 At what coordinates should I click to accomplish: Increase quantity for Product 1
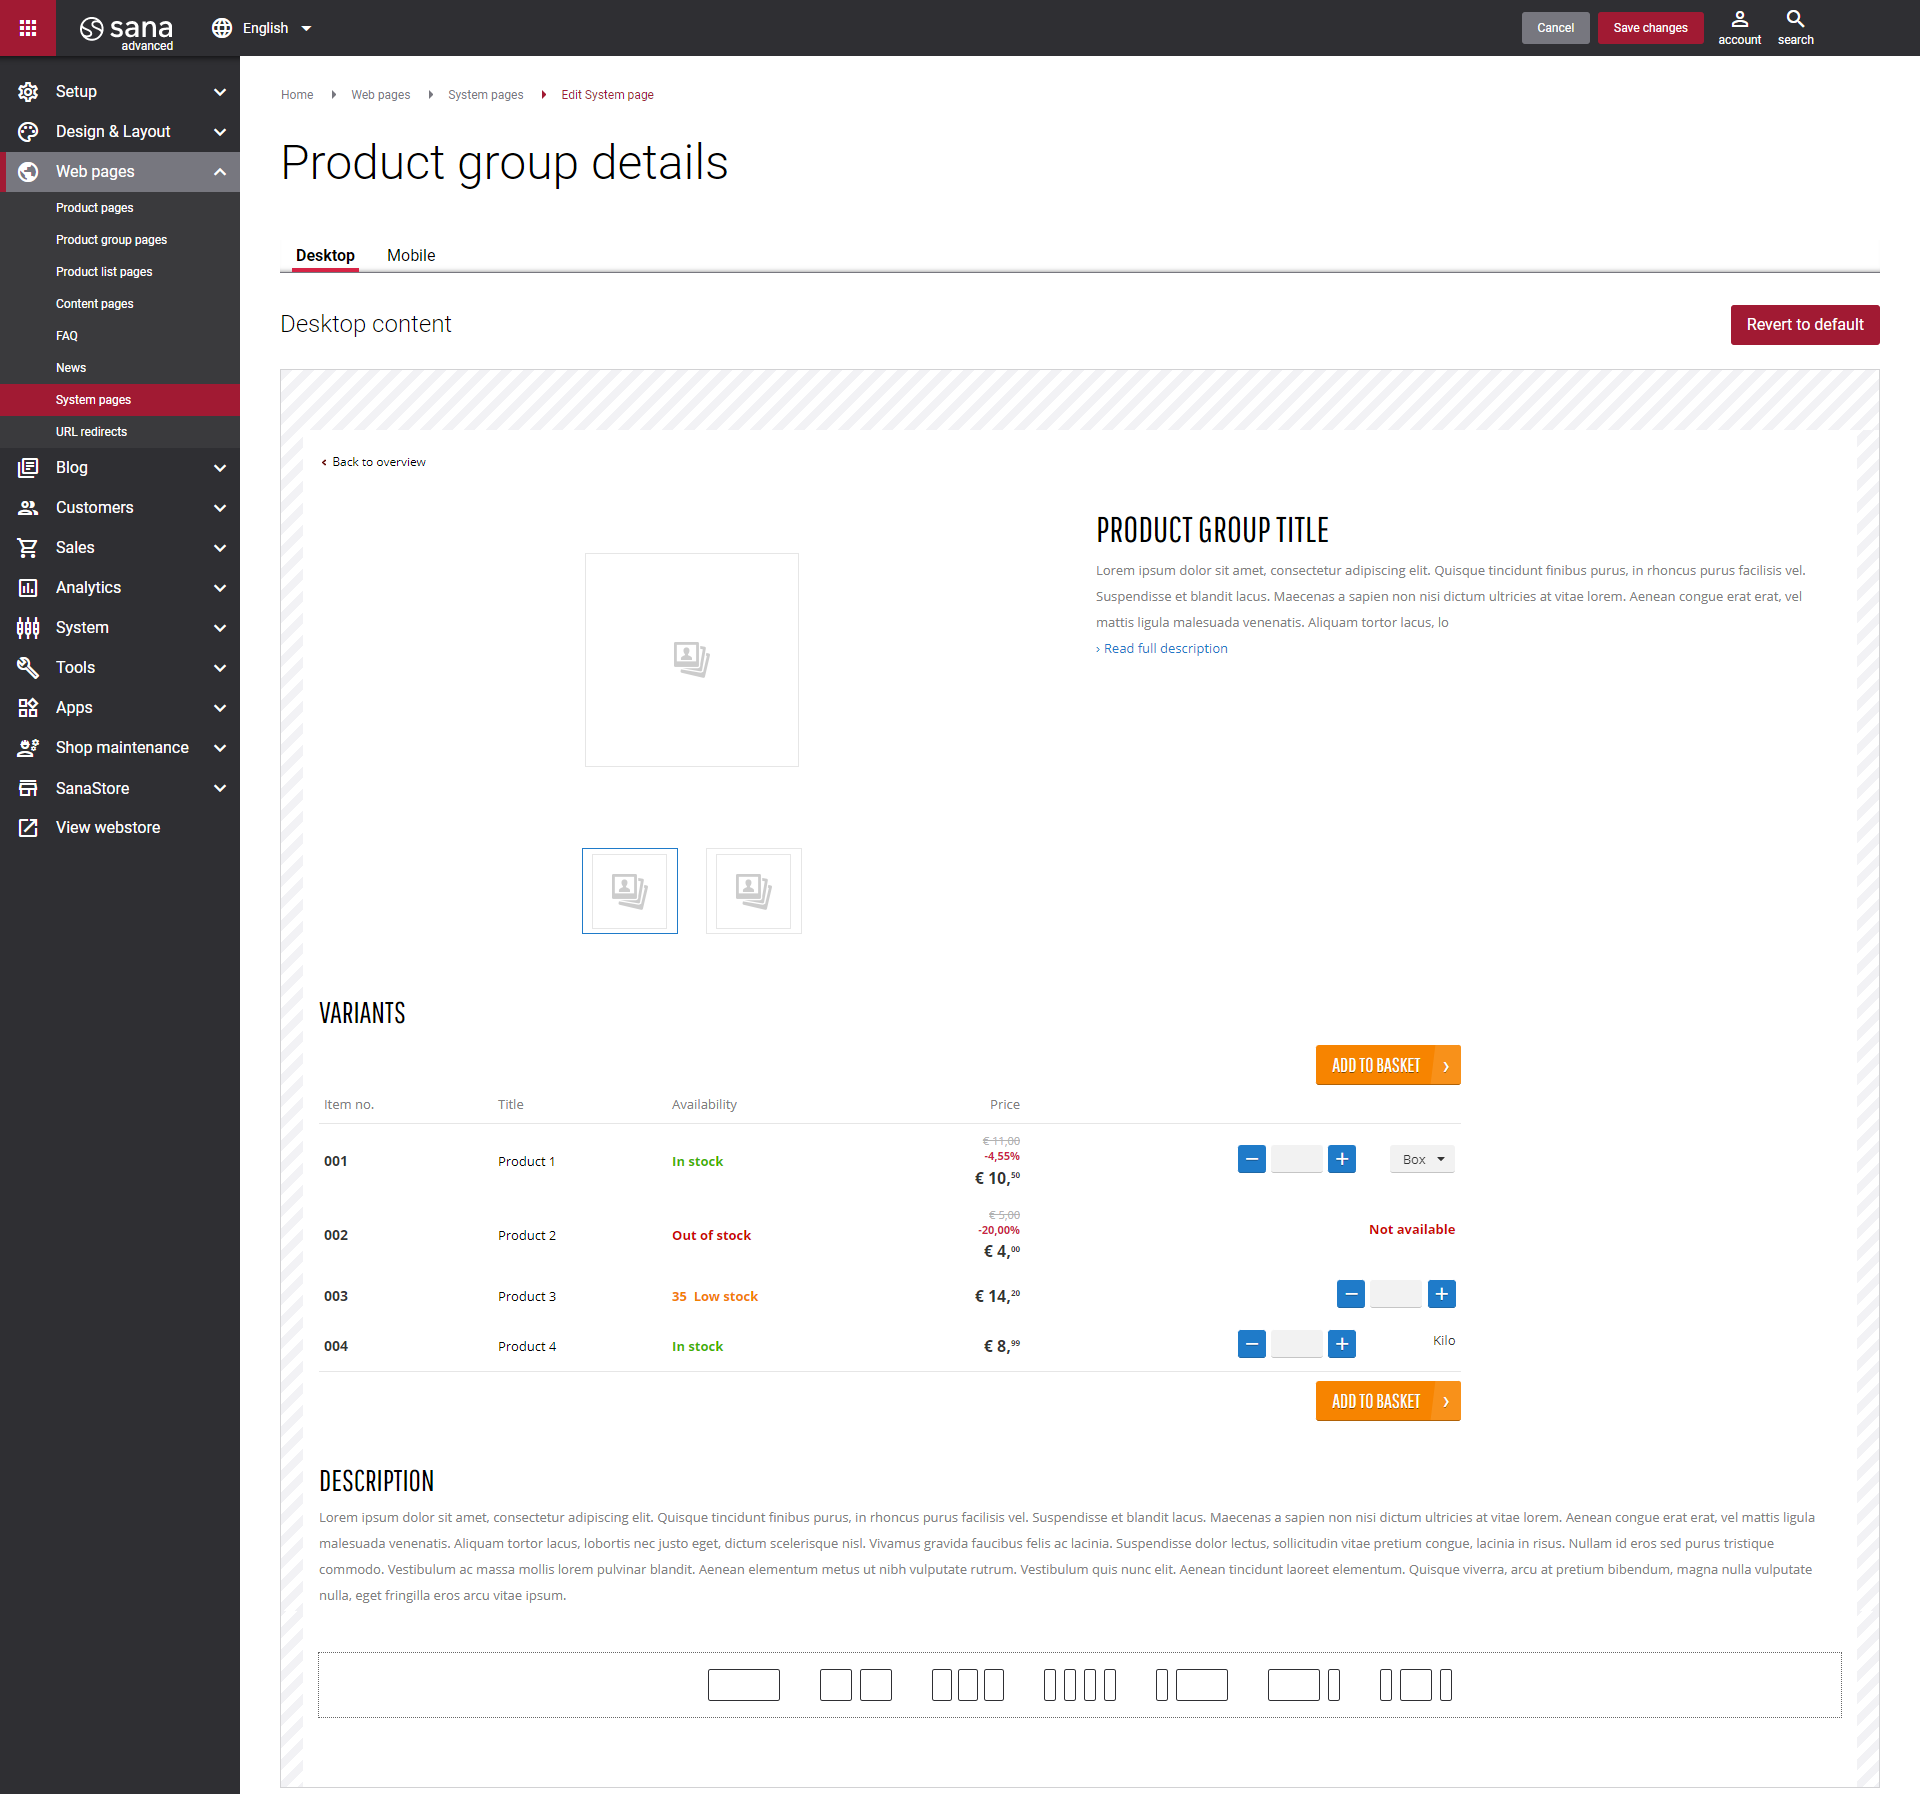pos(1342,1159)
